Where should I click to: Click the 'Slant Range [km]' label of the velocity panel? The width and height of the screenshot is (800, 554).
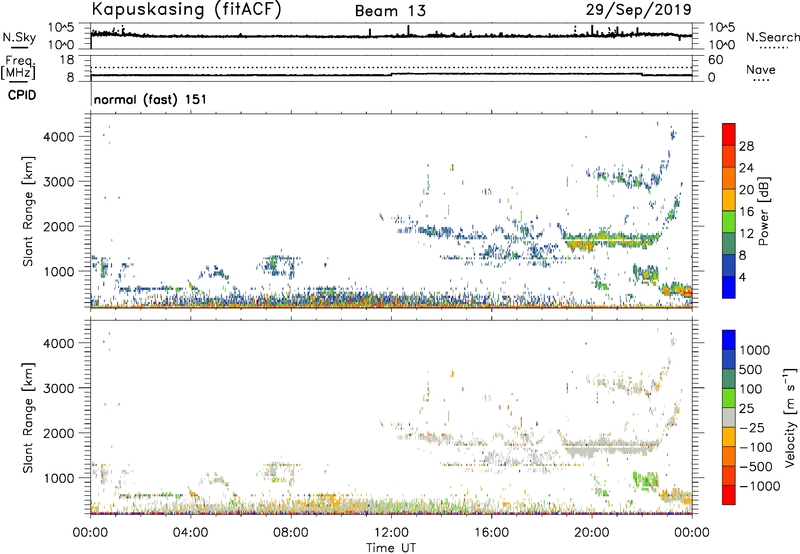pos(28,418)
